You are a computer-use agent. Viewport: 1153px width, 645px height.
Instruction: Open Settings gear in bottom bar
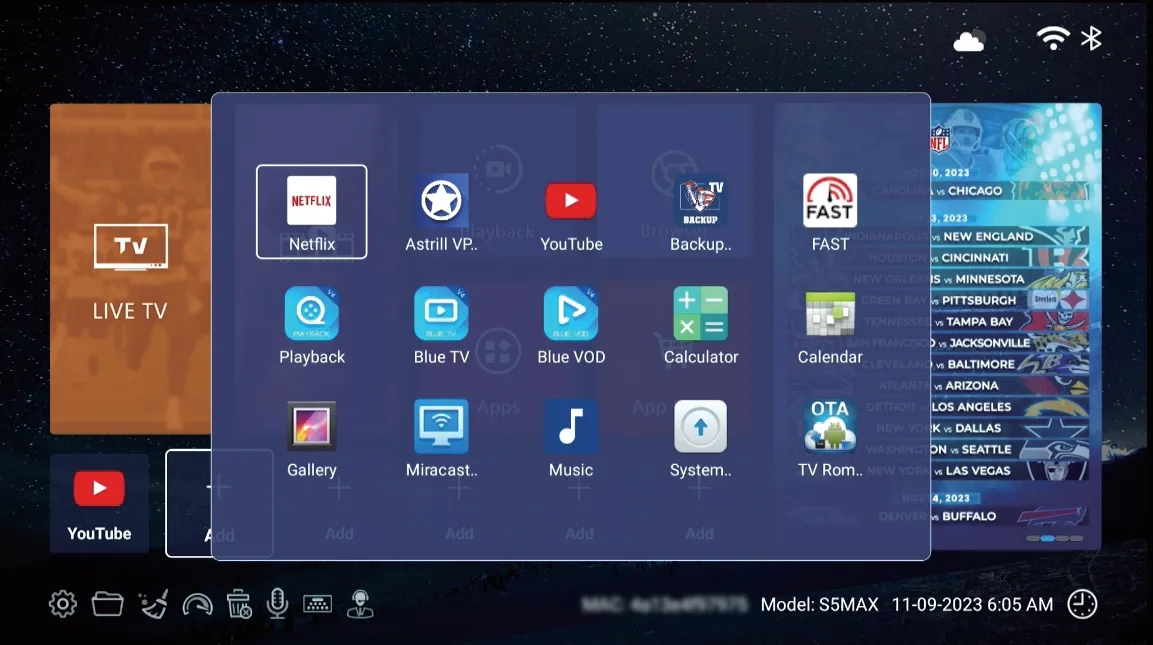tap(63, 605)
